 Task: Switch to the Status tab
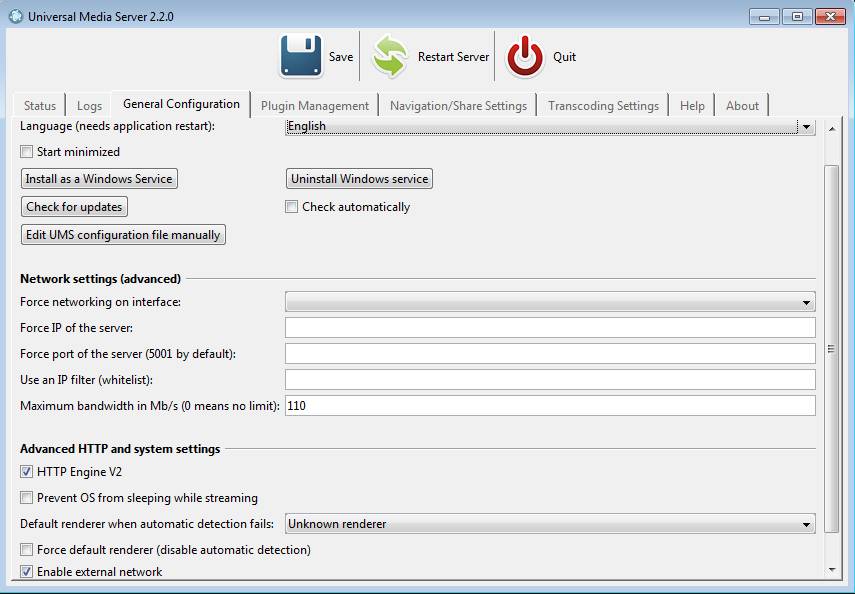[39, 106]
